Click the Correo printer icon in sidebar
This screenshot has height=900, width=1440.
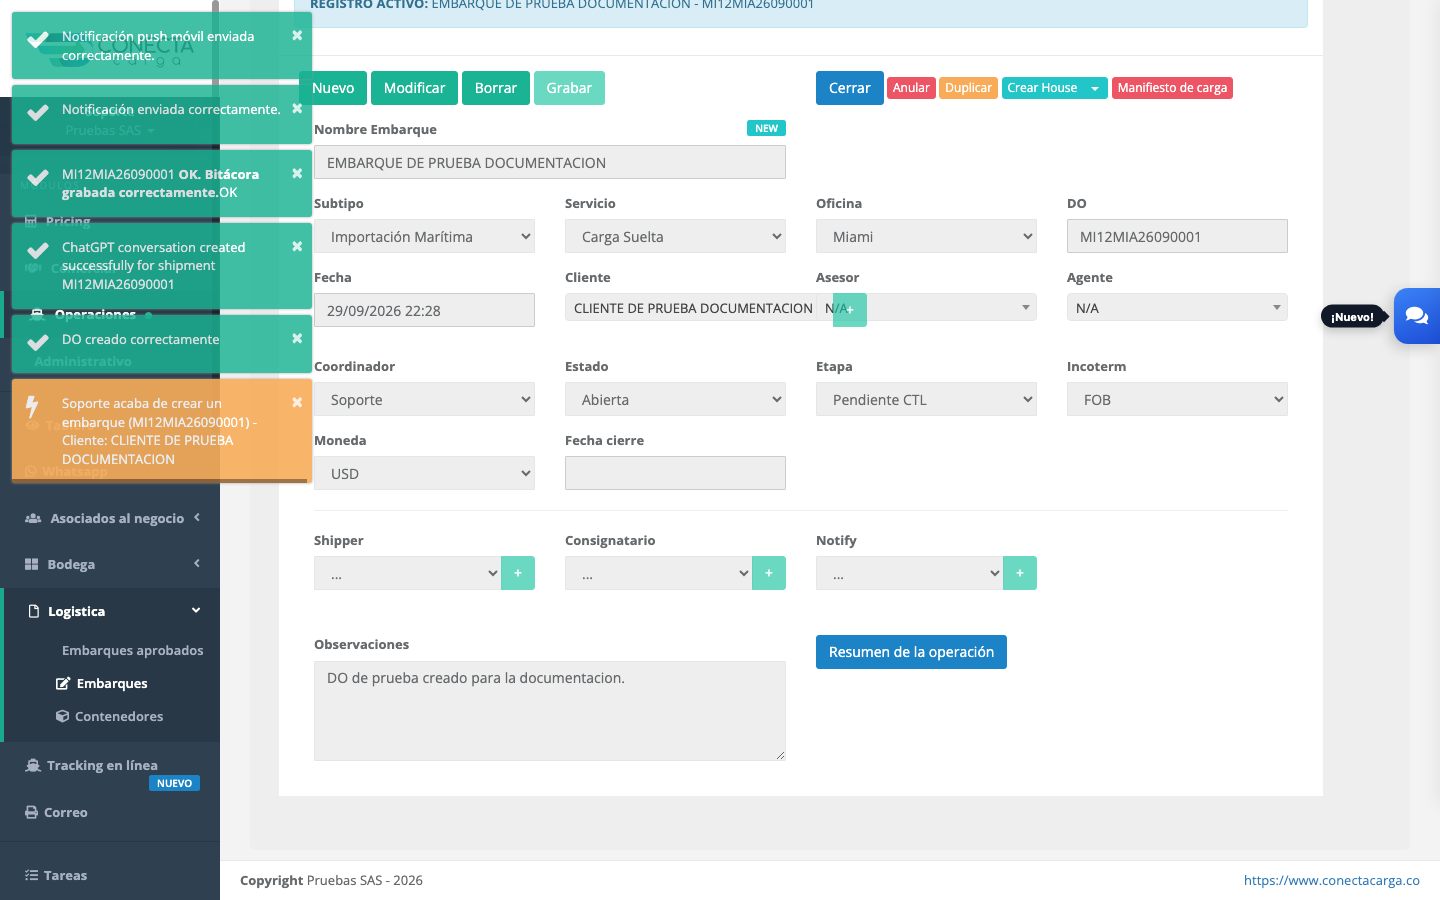tap(32, 812)
